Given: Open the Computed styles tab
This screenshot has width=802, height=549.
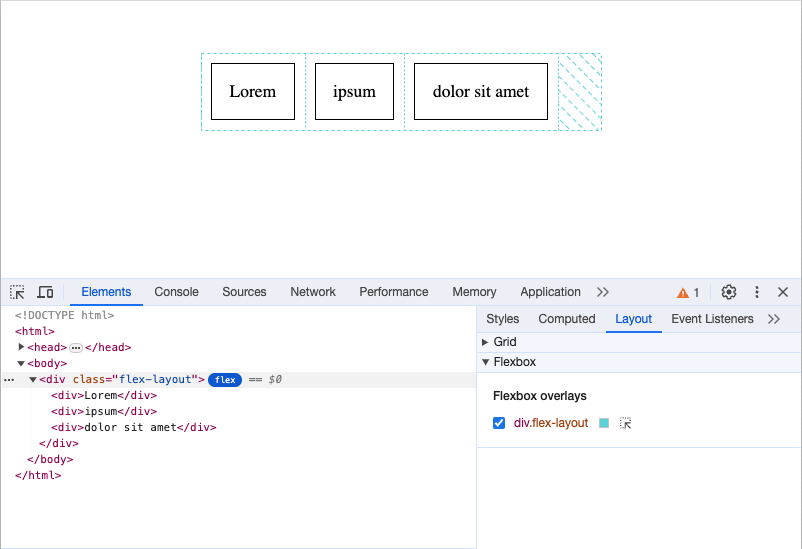Looking at the screenshot, I should (x=566, y=319).
